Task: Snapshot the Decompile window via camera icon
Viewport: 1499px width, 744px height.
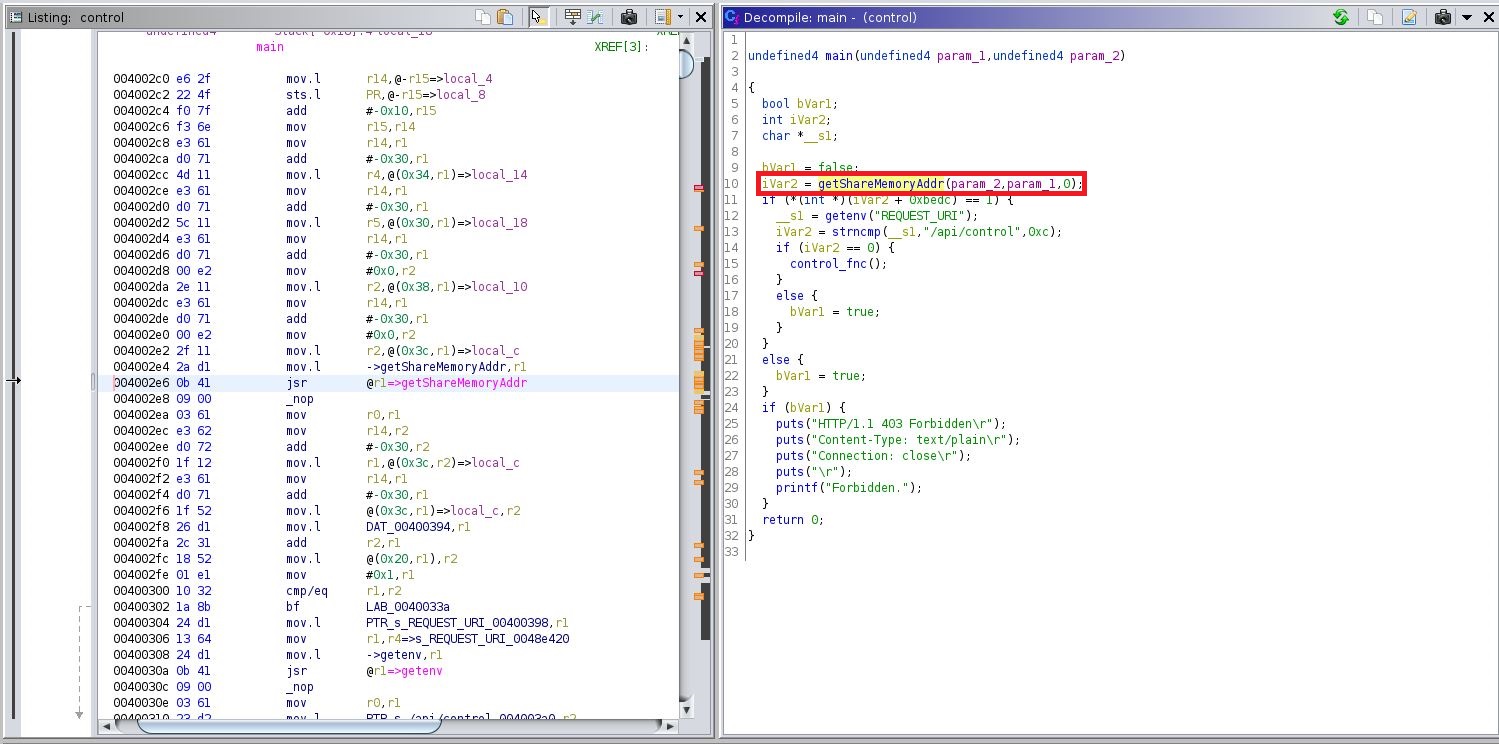Action: (x=1442, y=17)
